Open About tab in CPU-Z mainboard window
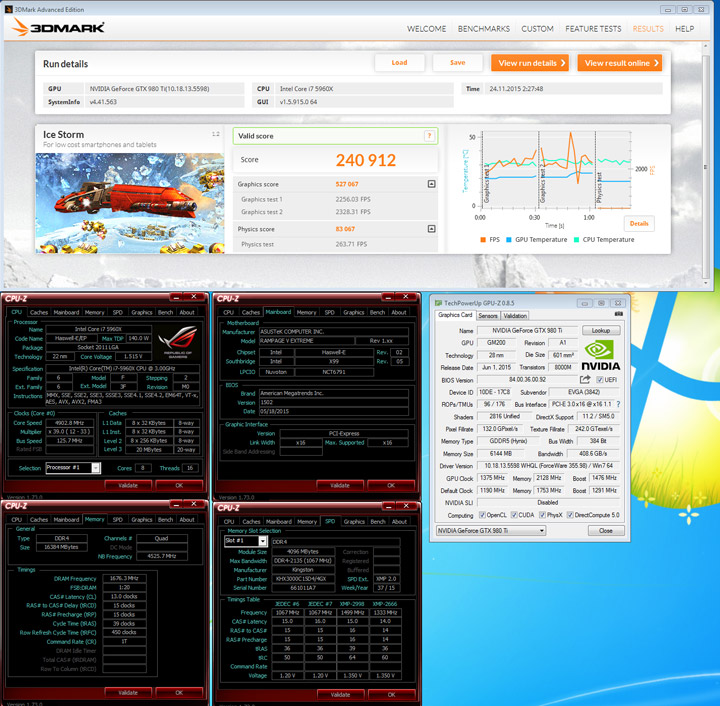 tap(399, 313)
